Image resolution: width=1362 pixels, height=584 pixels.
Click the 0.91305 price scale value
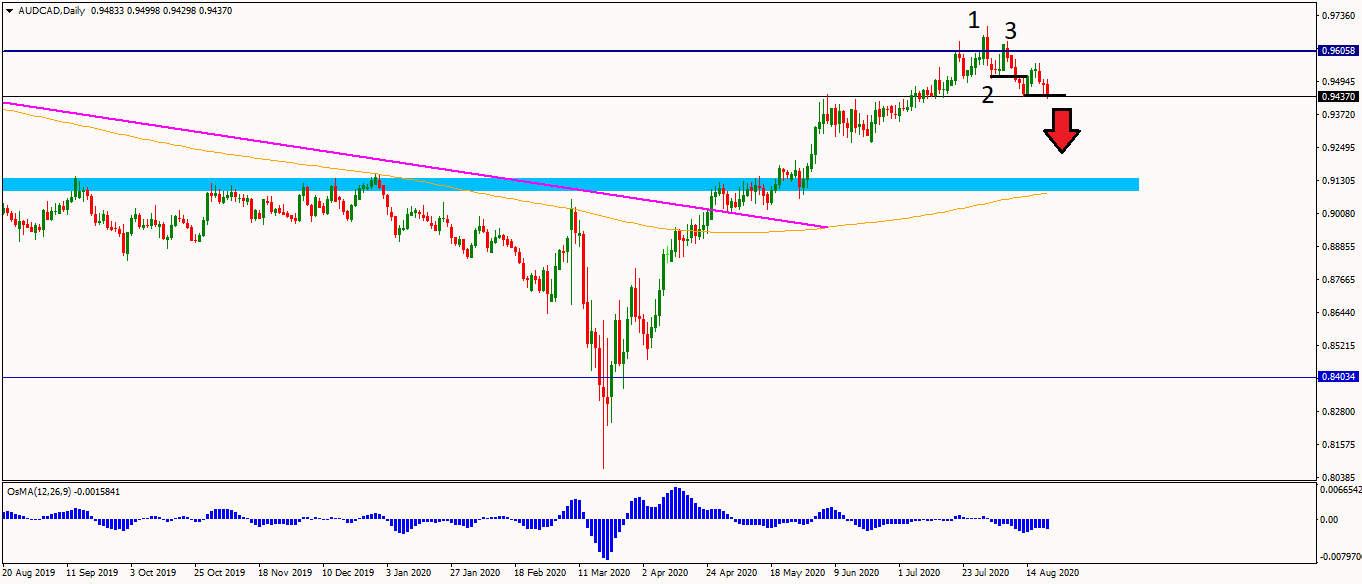point(1339,181)
